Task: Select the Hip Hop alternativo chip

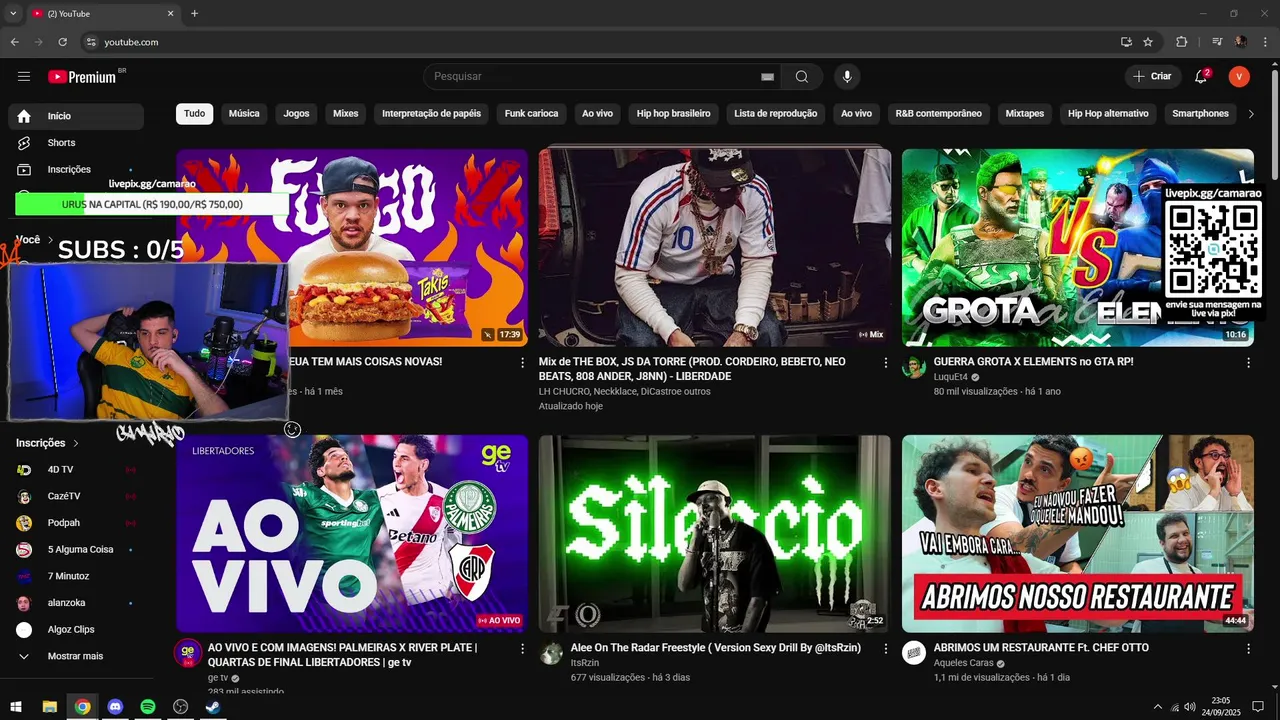Action: tap(1108, 114)
